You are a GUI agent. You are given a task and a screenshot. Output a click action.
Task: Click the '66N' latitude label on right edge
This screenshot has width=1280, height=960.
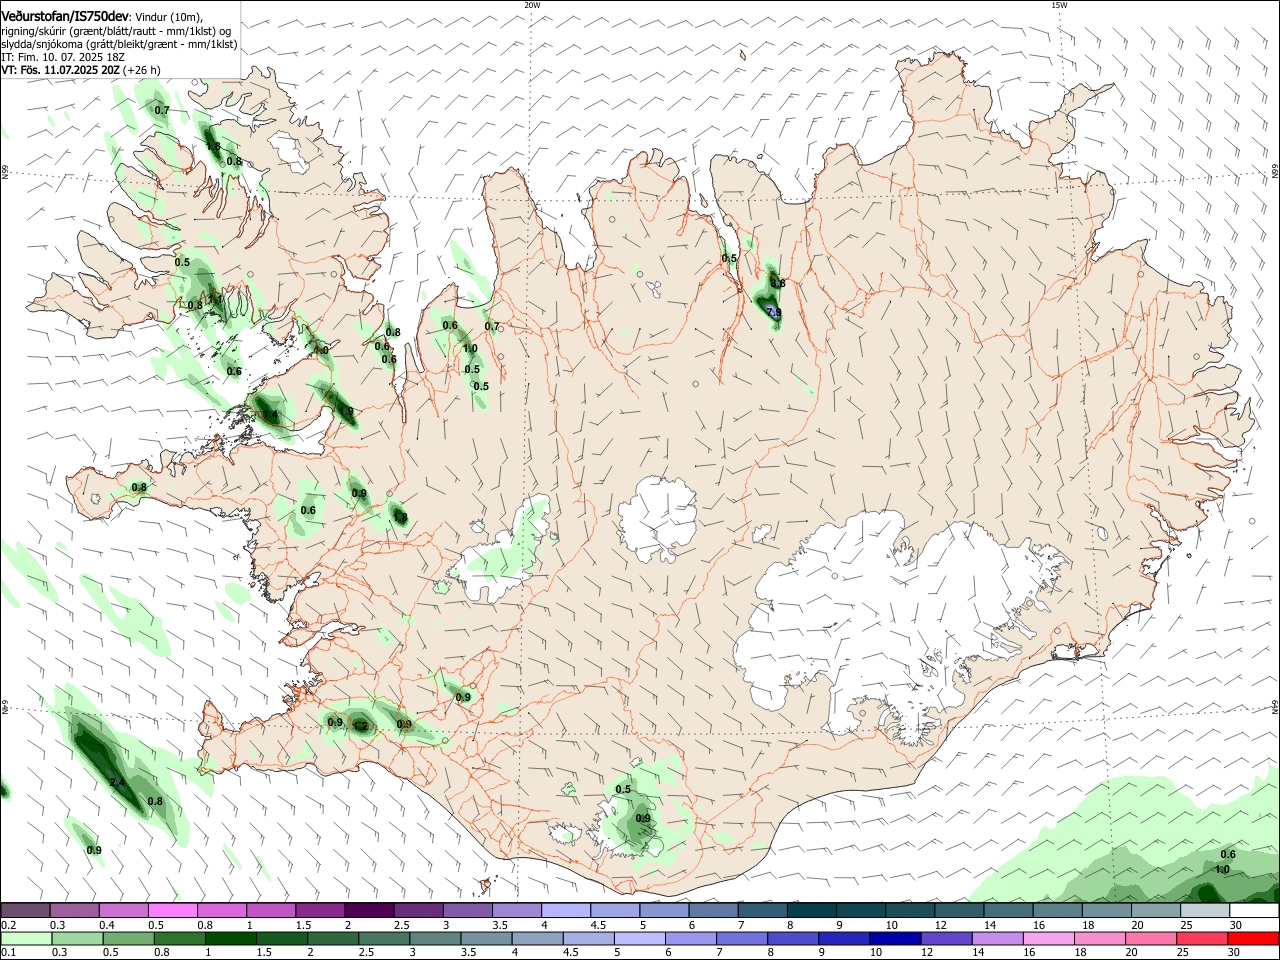click(x=1275, y=170)
